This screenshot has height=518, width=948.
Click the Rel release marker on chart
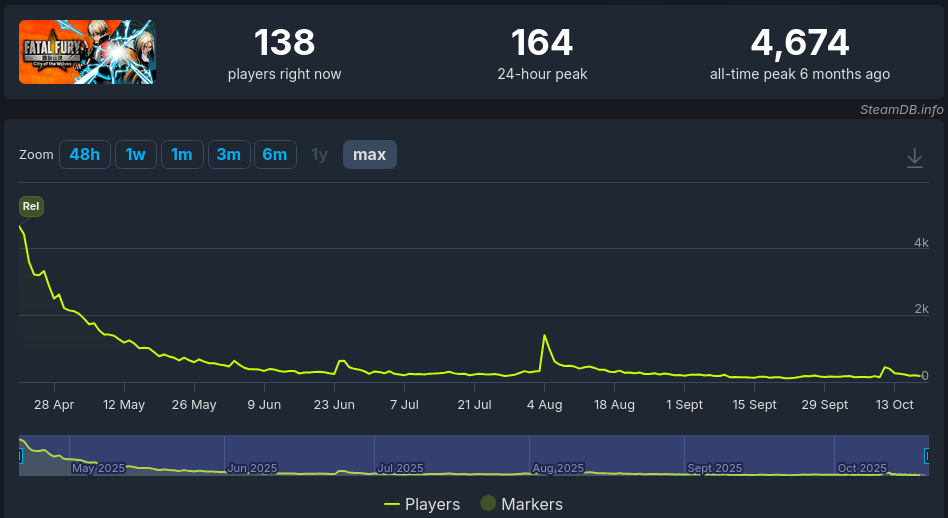[31, 206]
